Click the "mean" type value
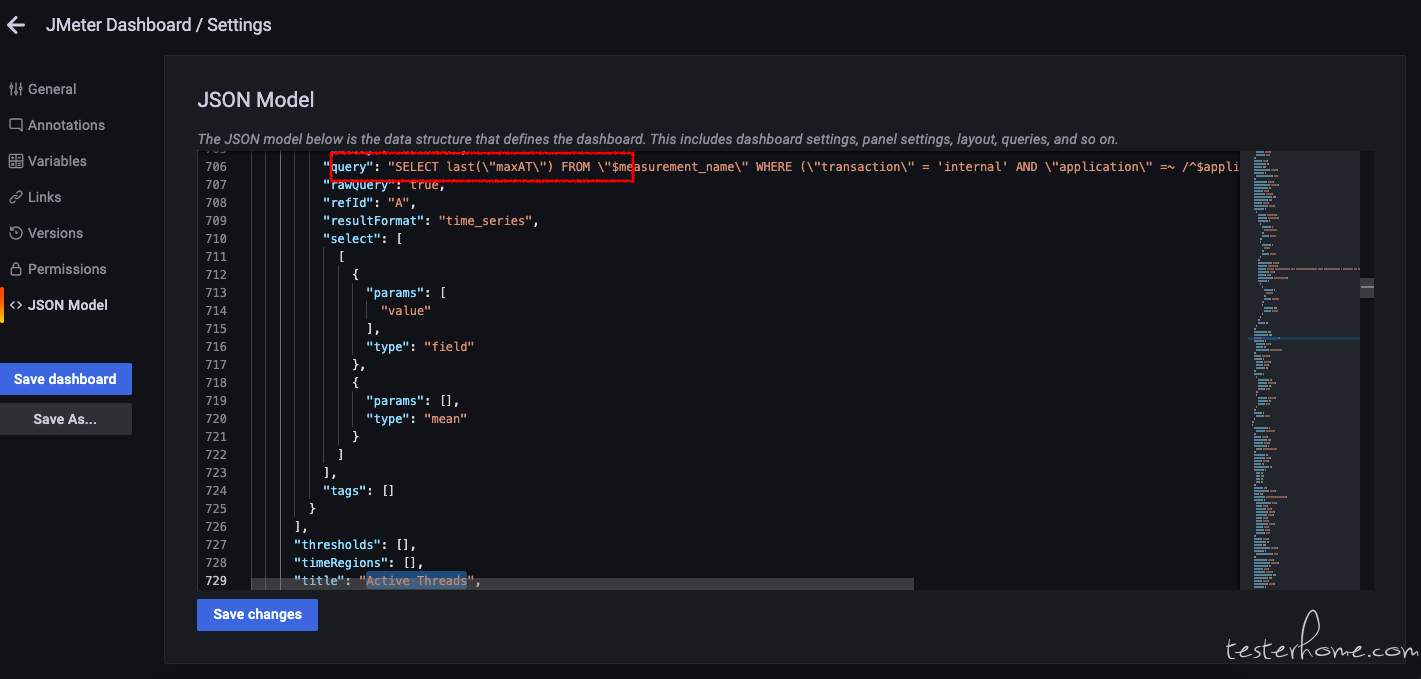The image size is (1421, 679). coord(446,418)
